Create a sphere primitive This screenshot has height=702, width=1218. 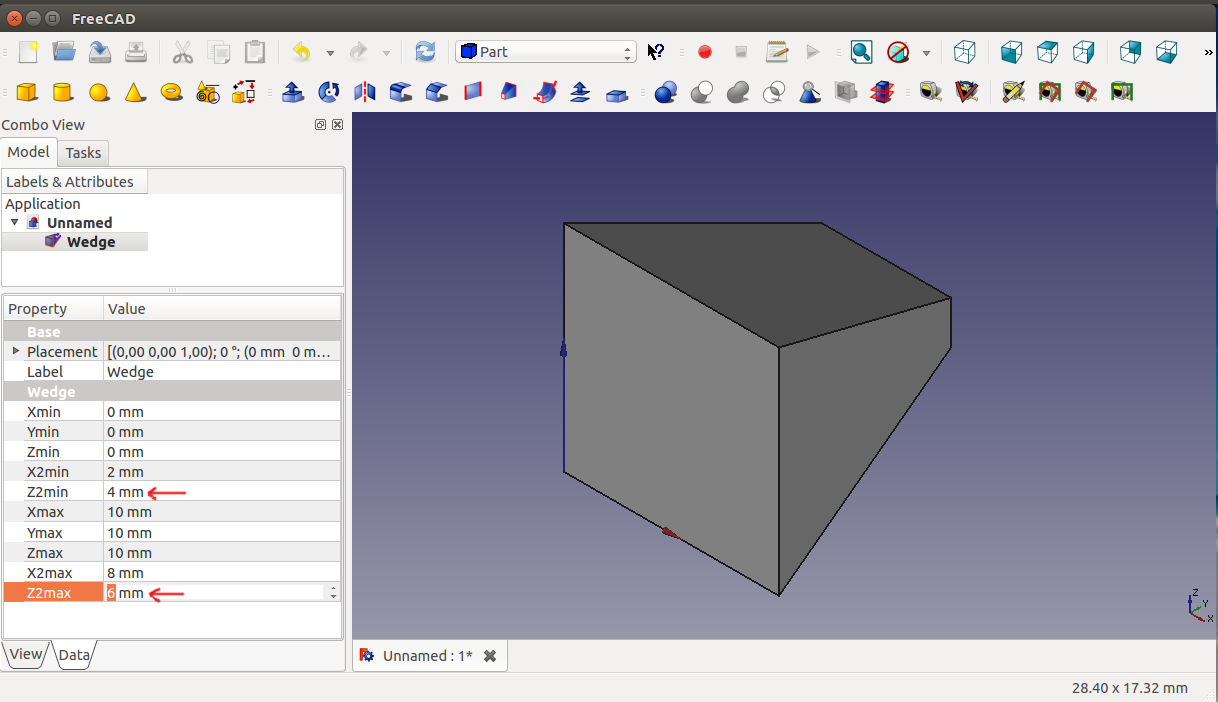pyautogui.click(x=98, y=92)
